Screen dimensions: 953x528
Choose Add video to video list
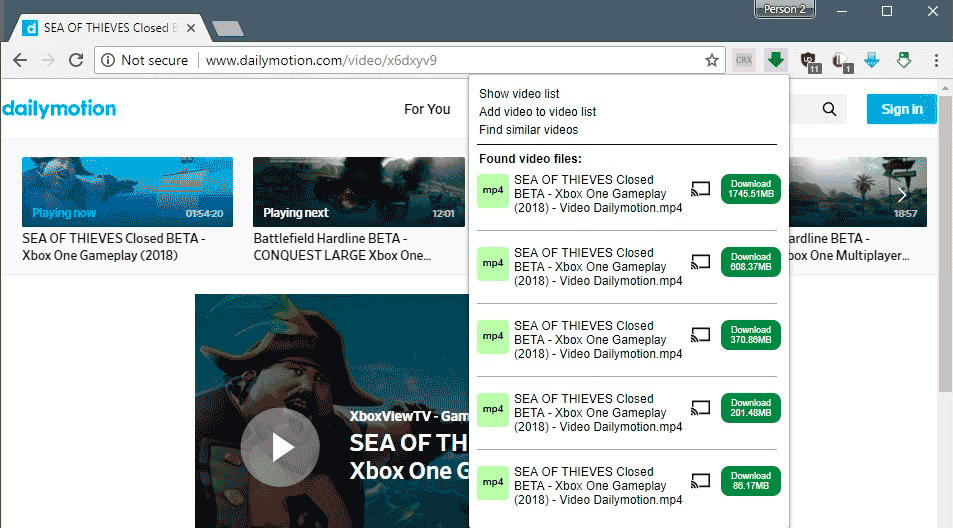(537, 112)
